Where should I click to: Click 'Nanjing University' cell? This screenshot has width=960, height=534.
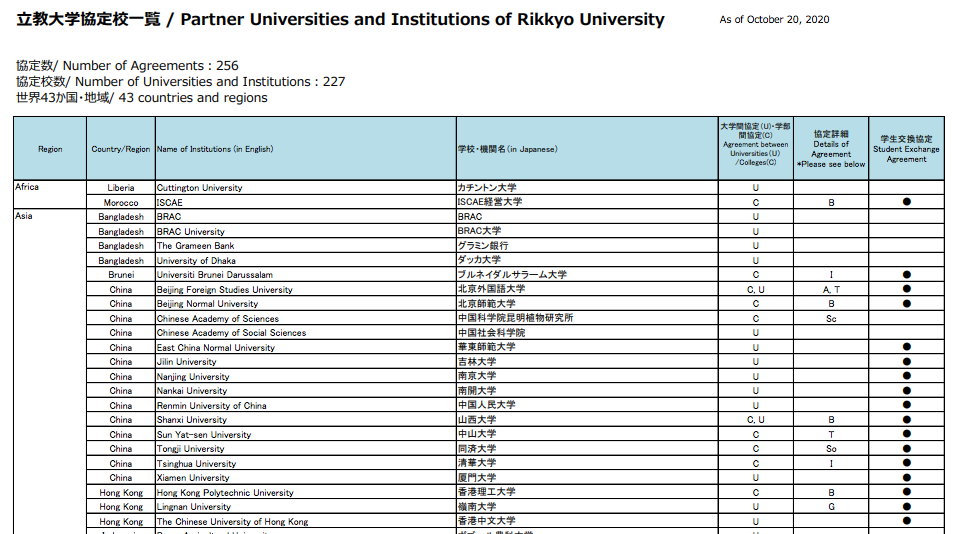306,377
